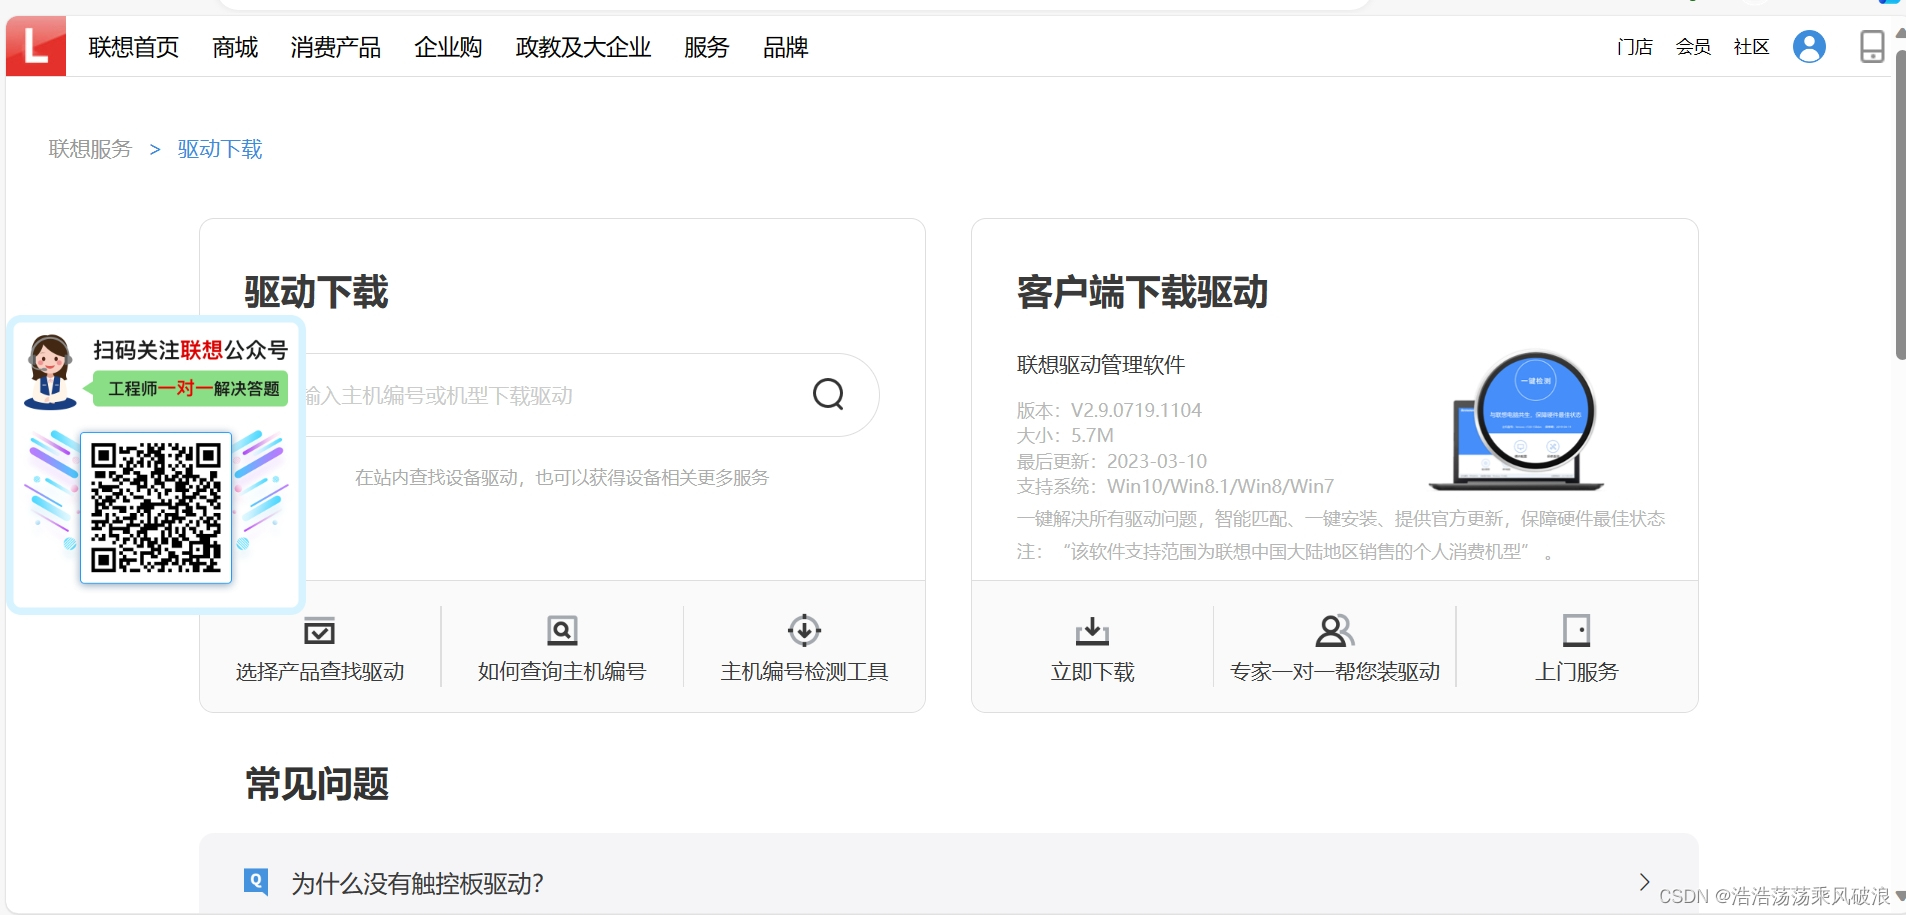Click the 选择产品查找驱动 checkbox-window icon
1906x915 pixels.
point(319,631)
